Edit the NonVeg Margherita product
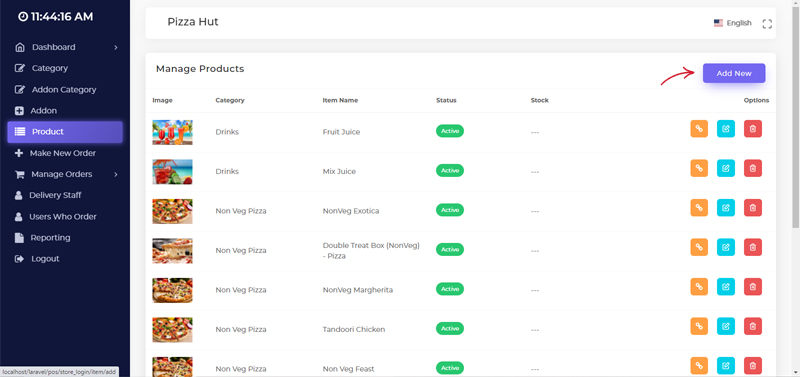Image resolution: width=800 pixels, height=377 pixels. (x=726, y=287)
